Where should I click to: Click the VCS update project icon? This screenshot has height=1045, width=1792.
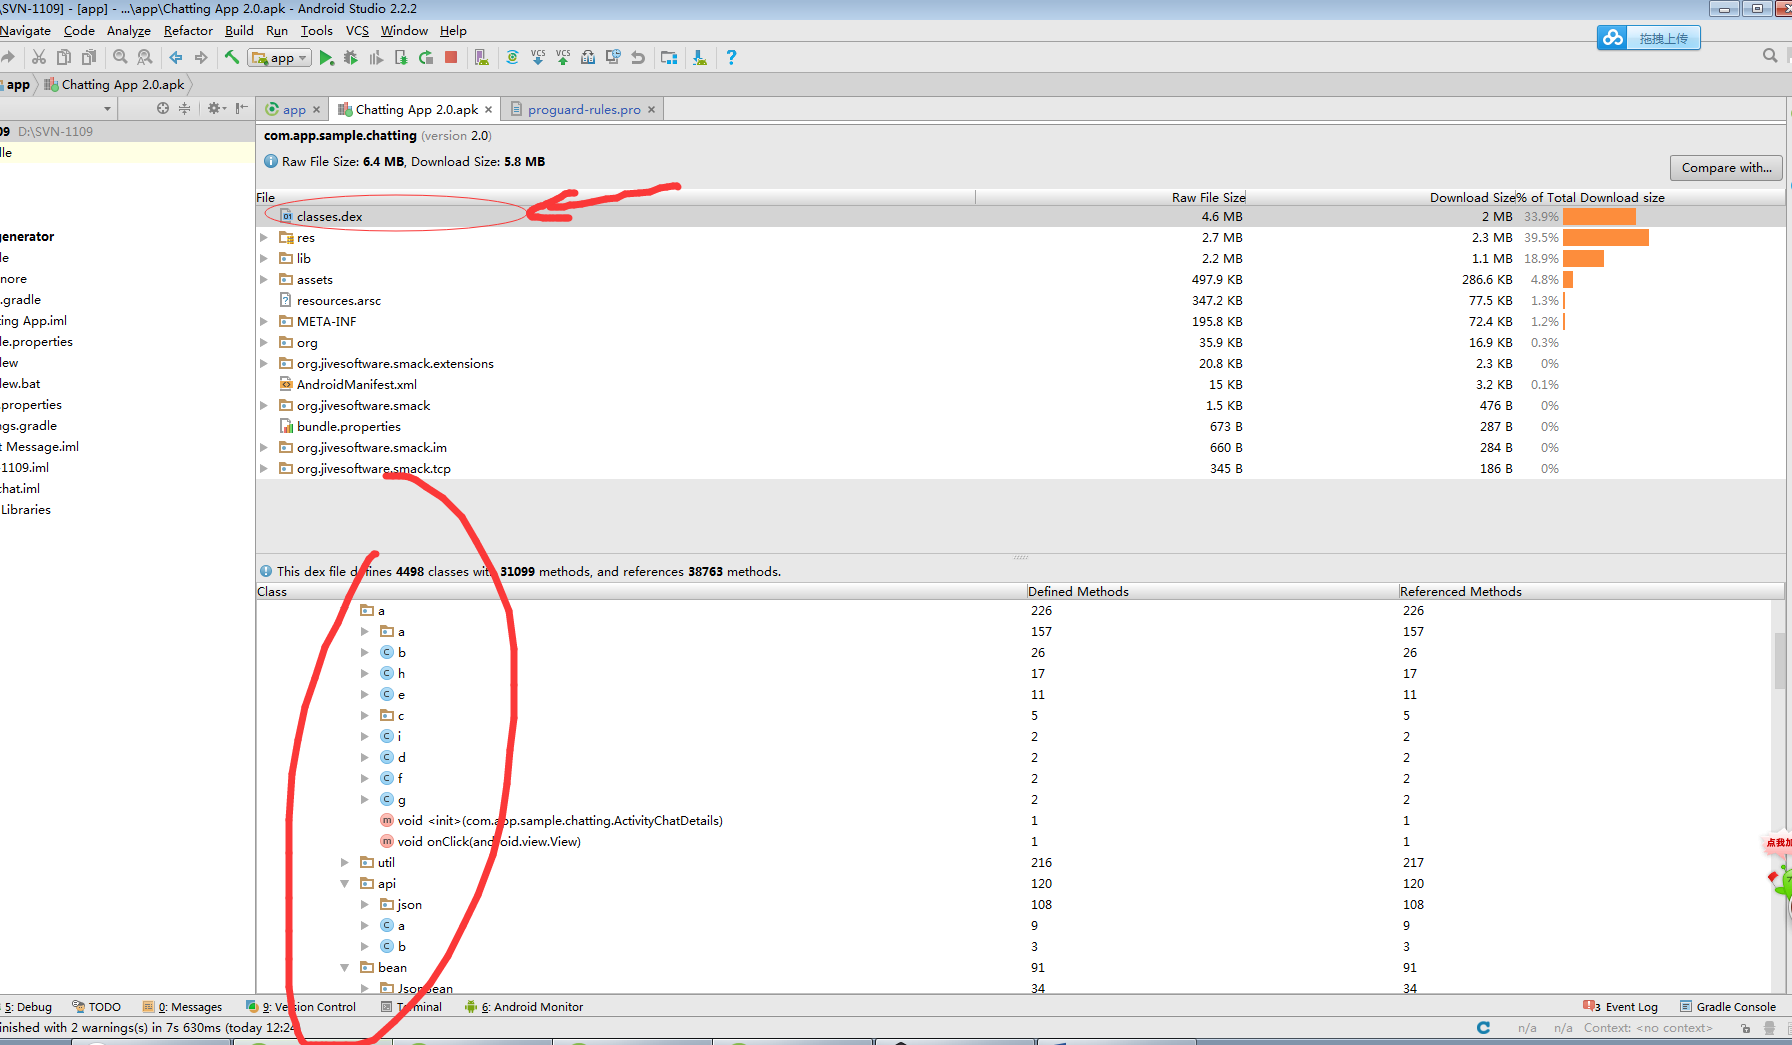point(538,57)
